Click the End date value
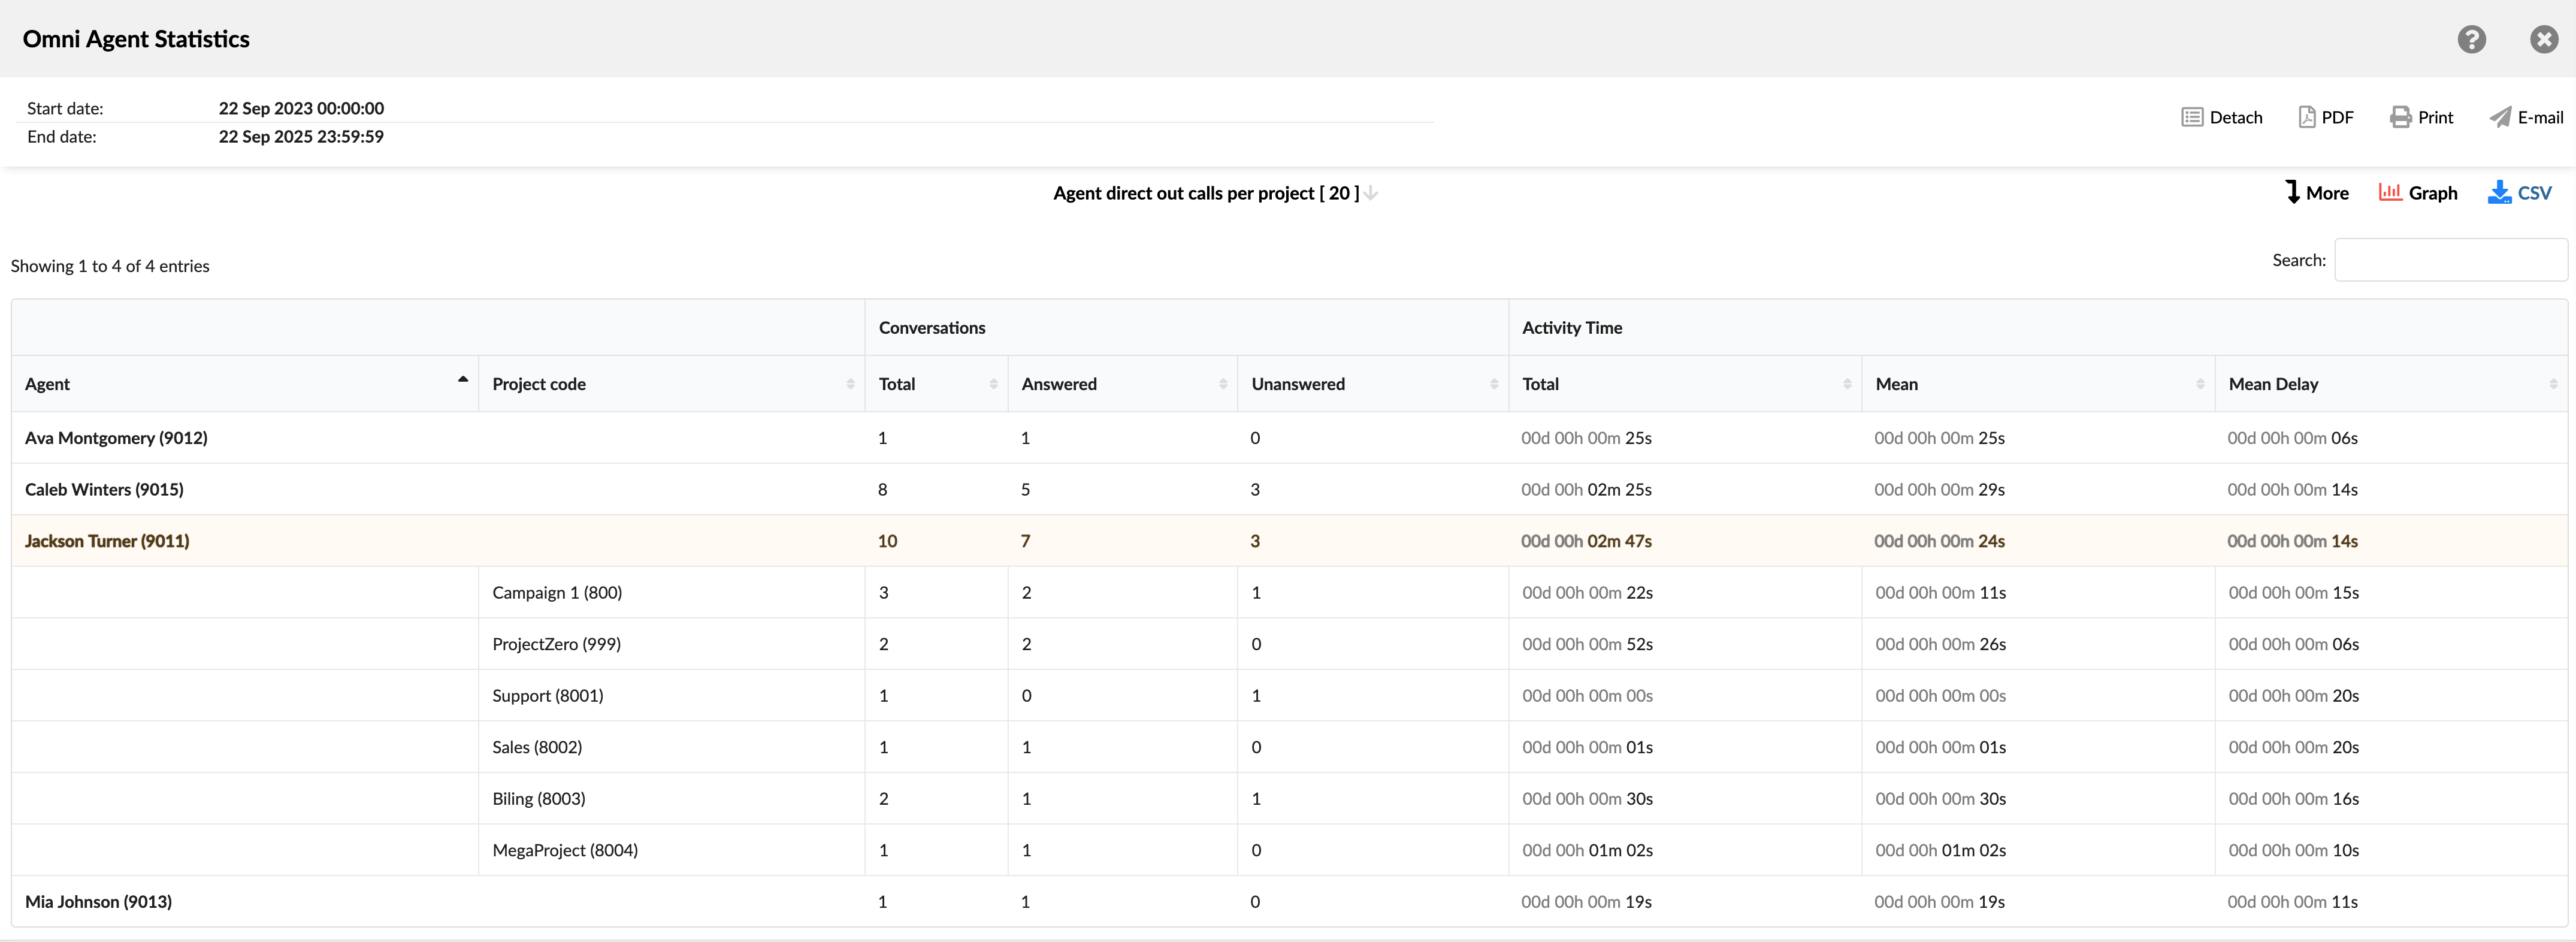Screen dimensions: 2576x942 300,136
